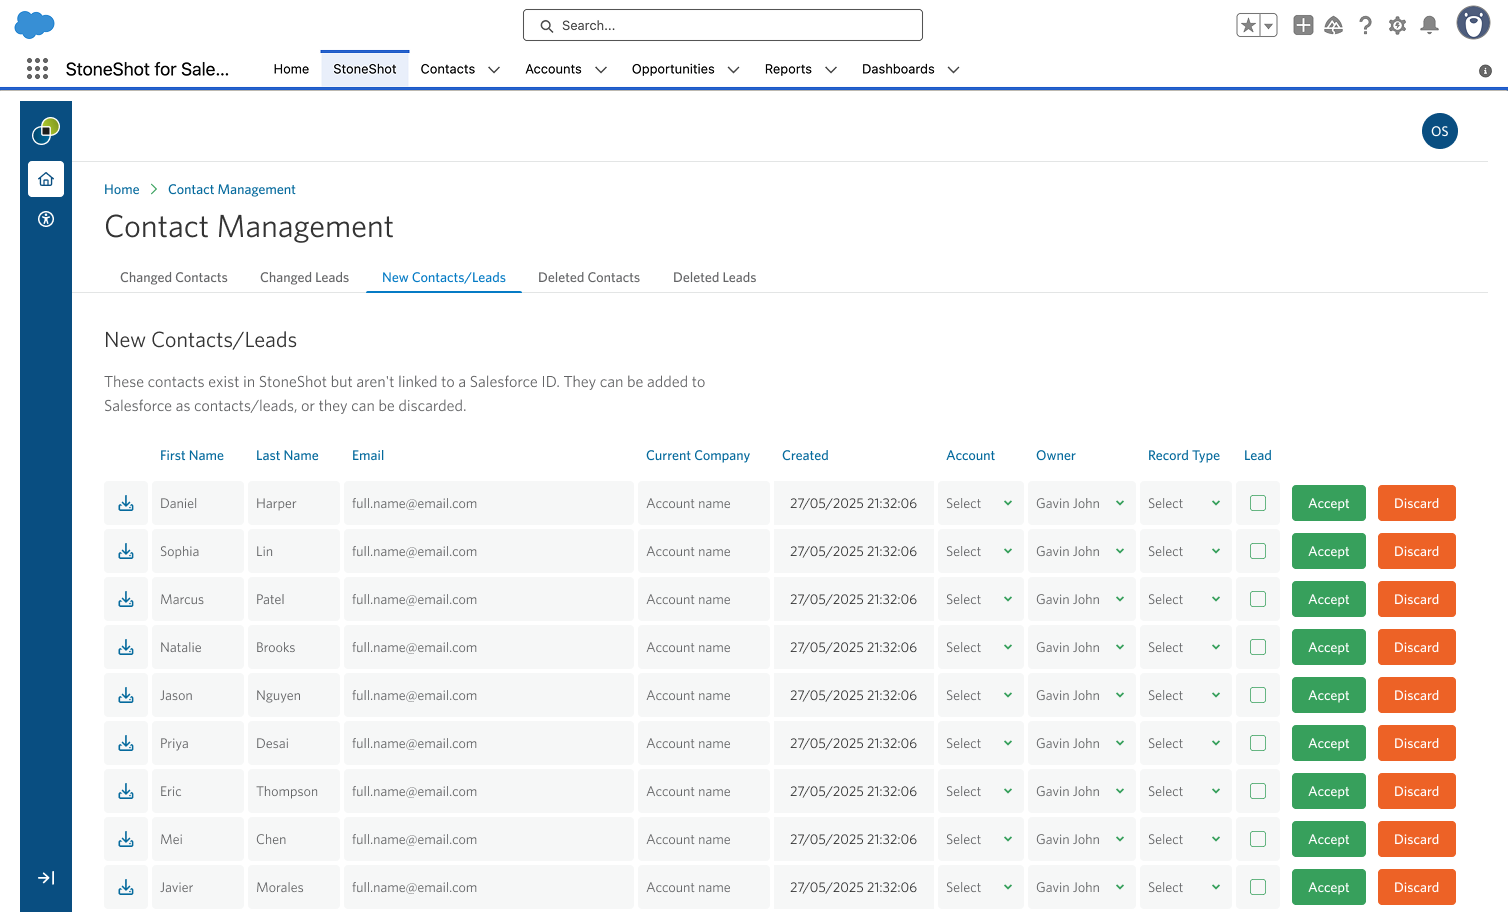1508x912 pixels.
Task: Open Owner dropdown for Jason Nguyen
Action: click(1081, 695)
